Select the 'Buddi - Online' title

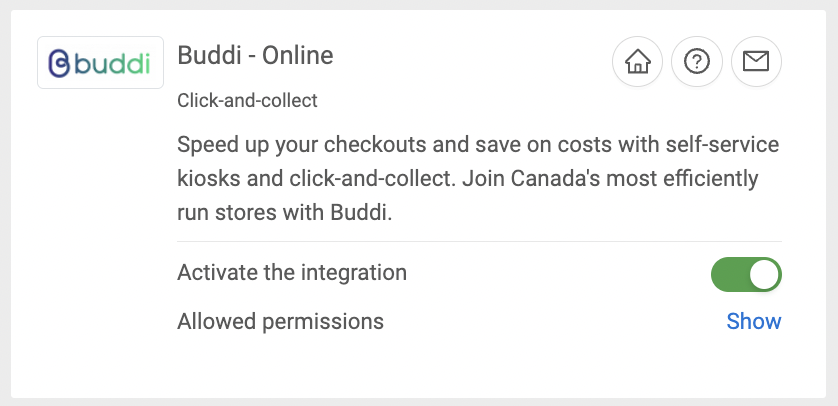pos(255,56)
